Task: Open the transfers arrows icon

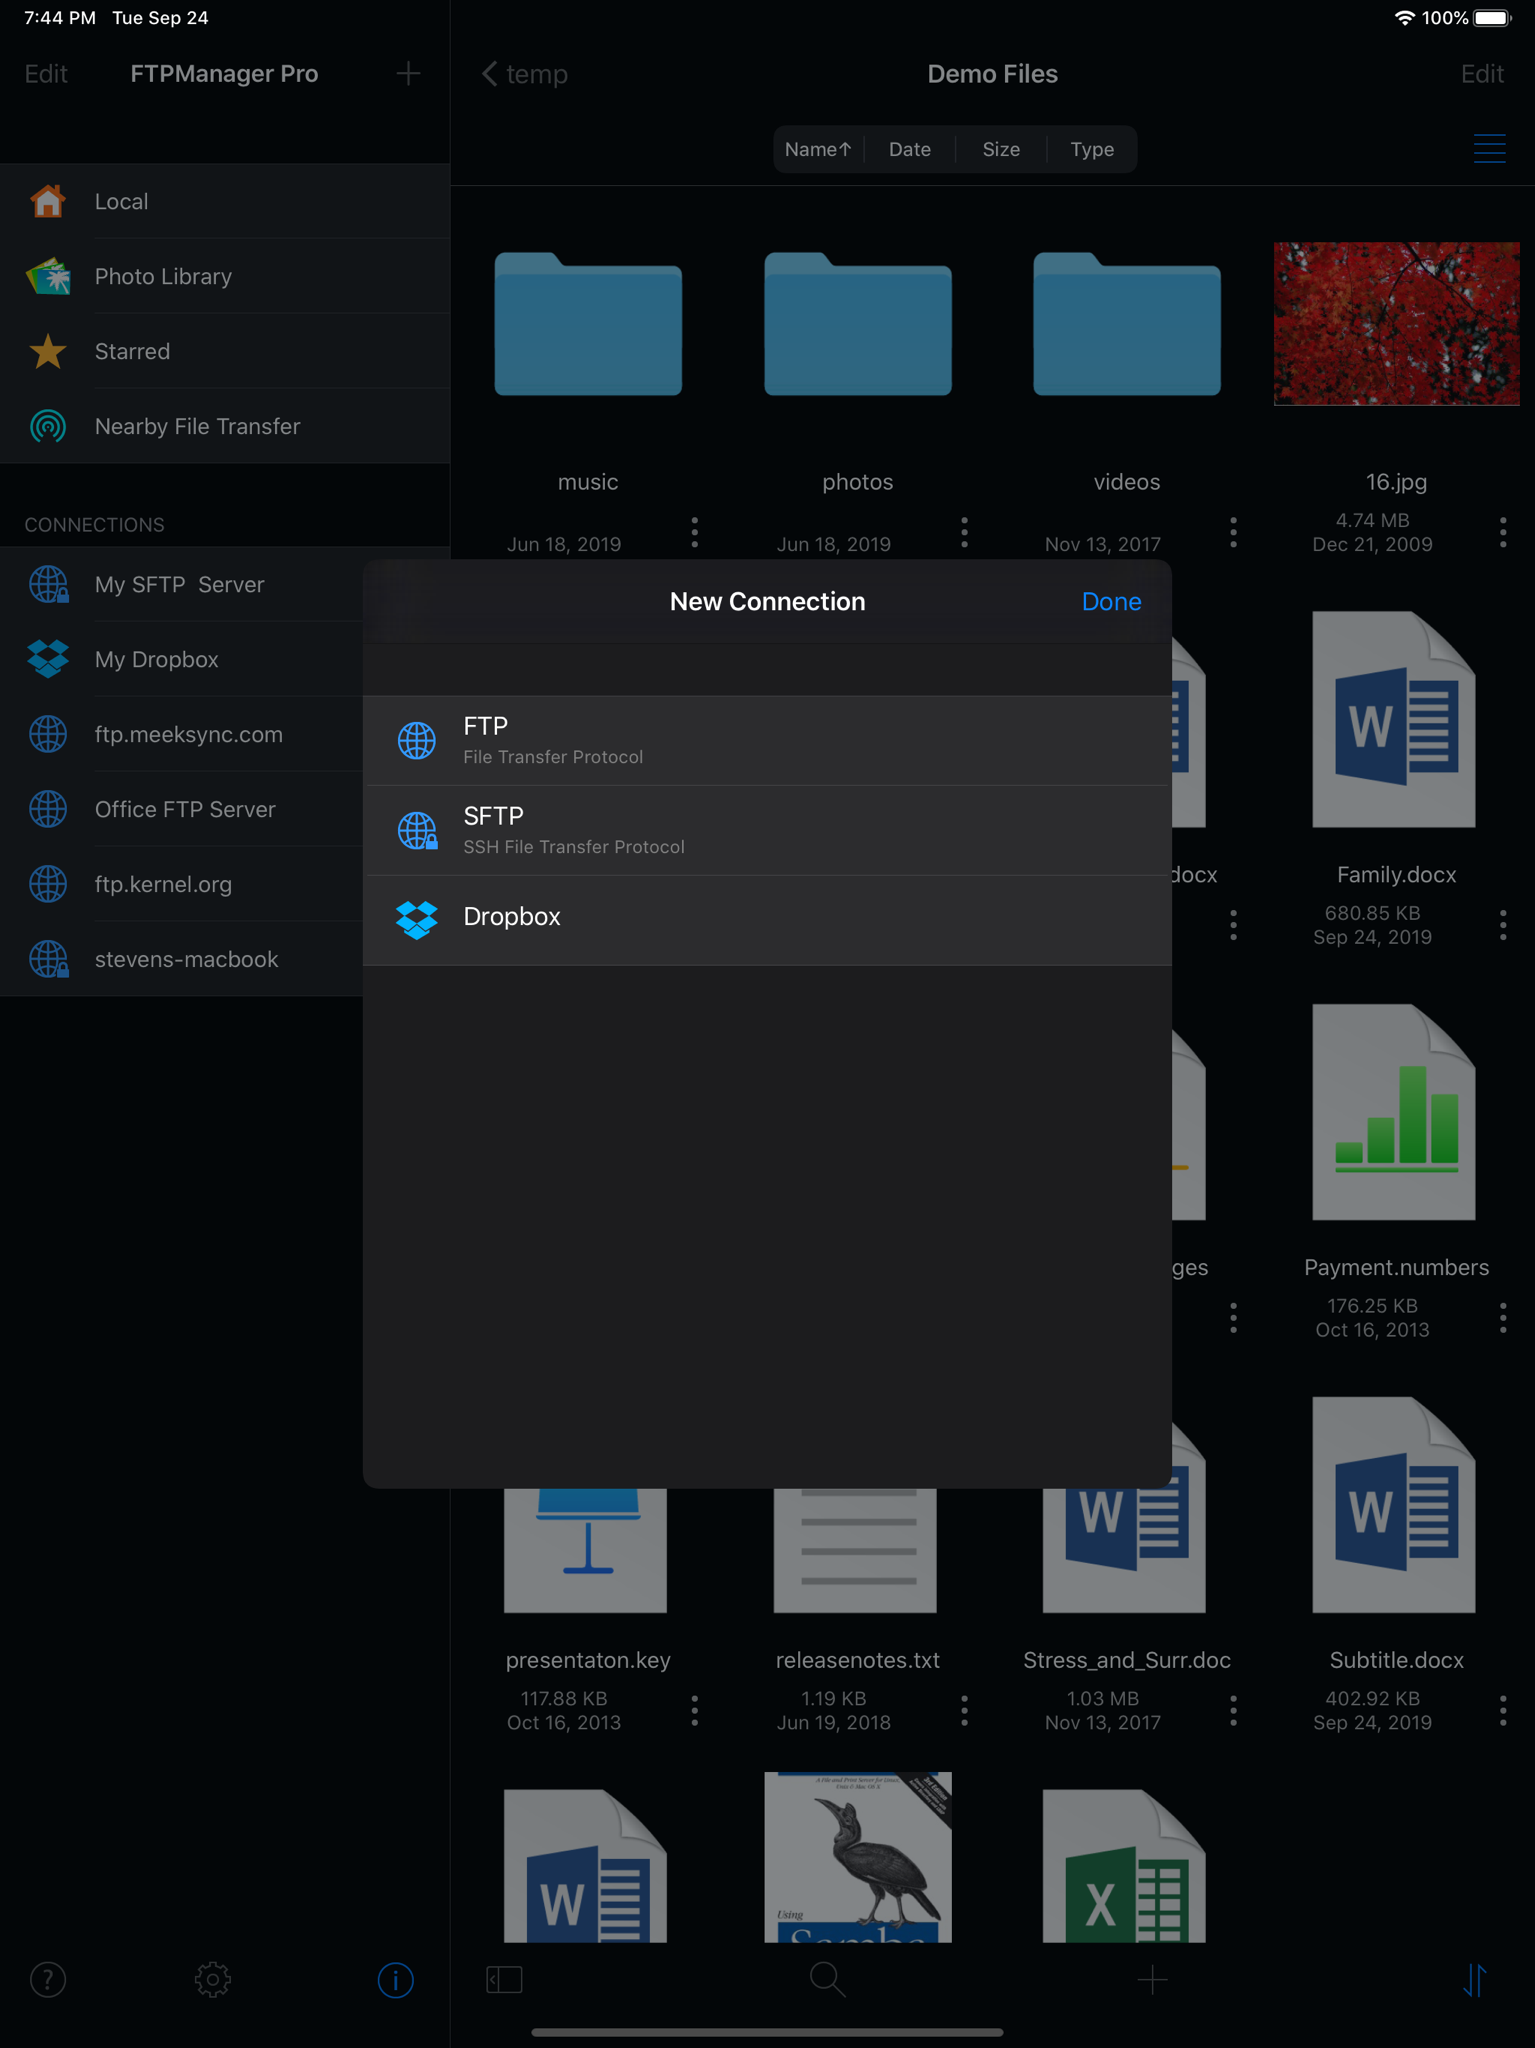Action: coord(1475,1979)
